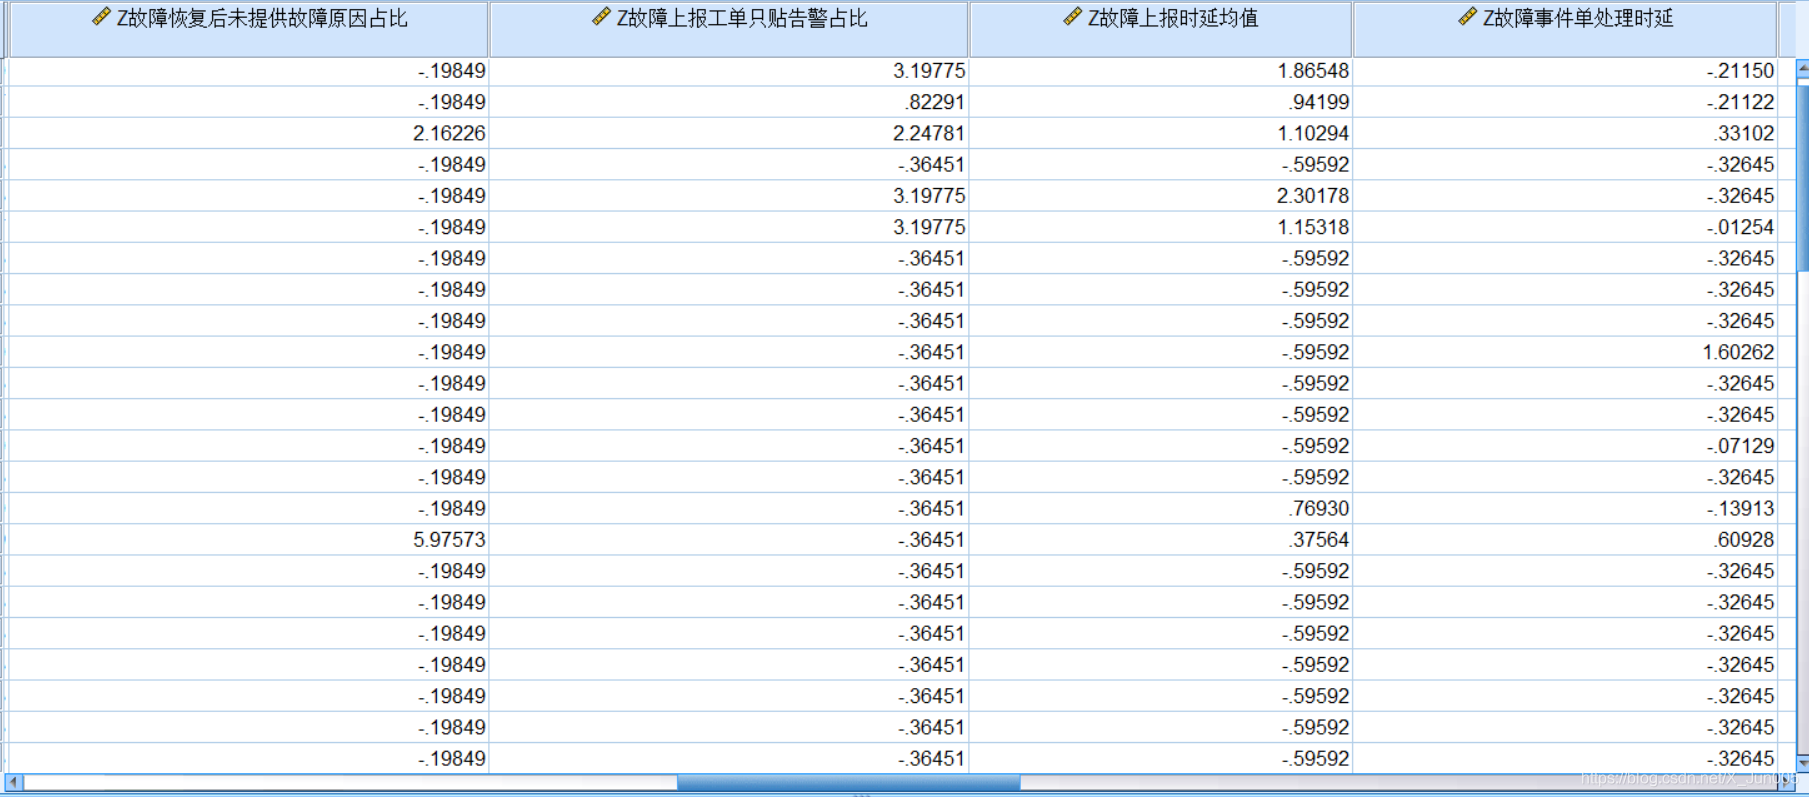
Task: Click the cell containing -.13913
Action: [x=1565, y=509]
